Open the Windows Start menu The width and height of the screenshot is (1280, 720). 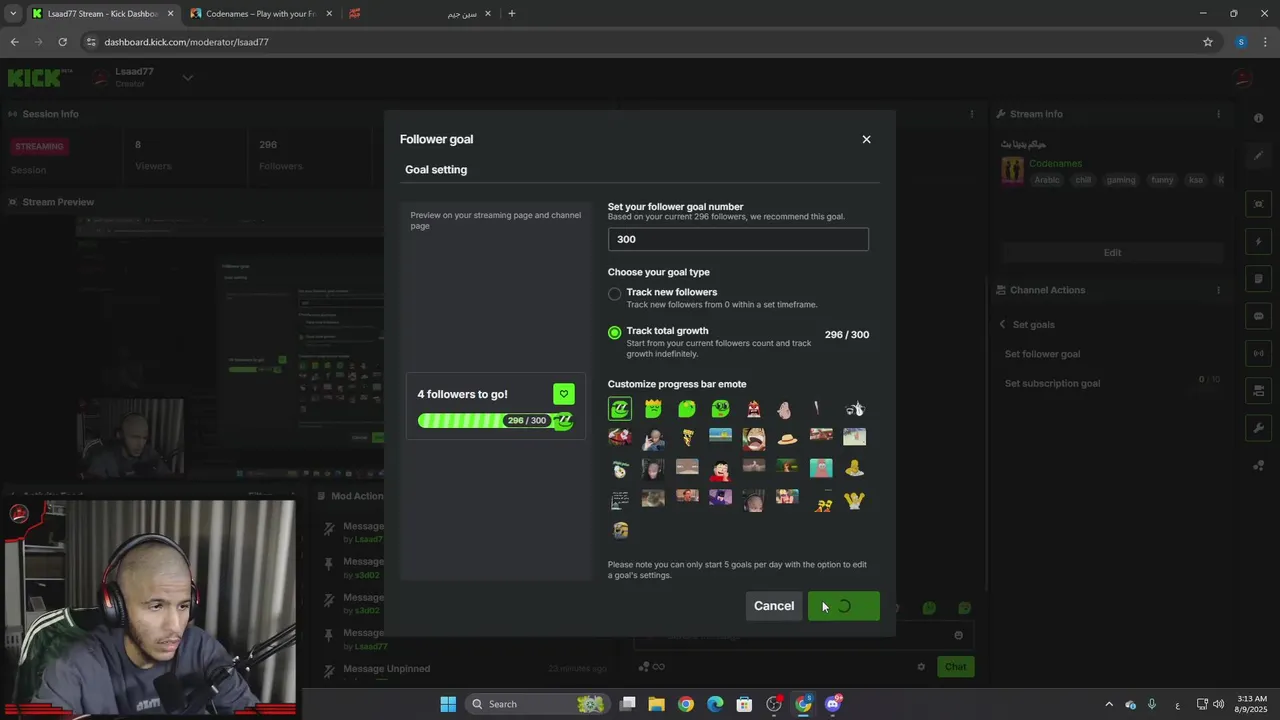pos(448,704)
